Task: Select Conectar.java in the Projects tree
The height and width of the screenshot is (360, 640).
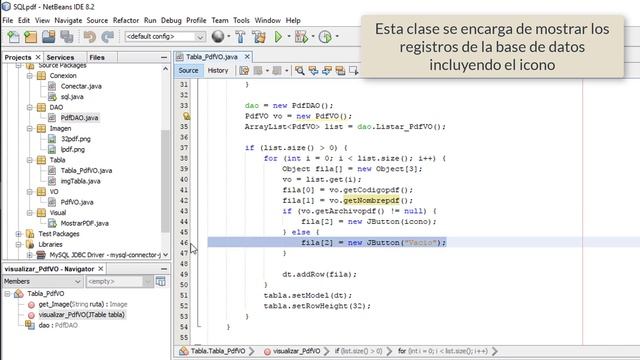Action: [x=81, y=86]
